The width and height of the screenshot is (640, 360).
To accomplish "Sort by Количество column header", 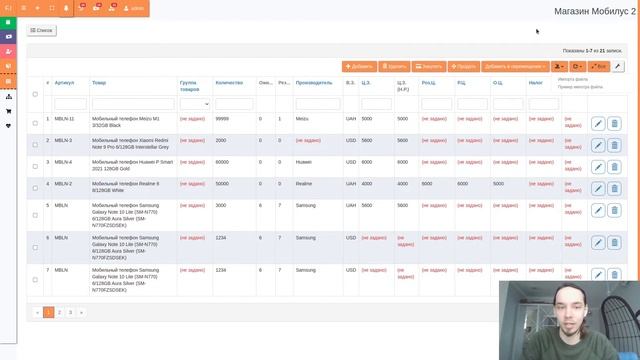I will (229, 83).
